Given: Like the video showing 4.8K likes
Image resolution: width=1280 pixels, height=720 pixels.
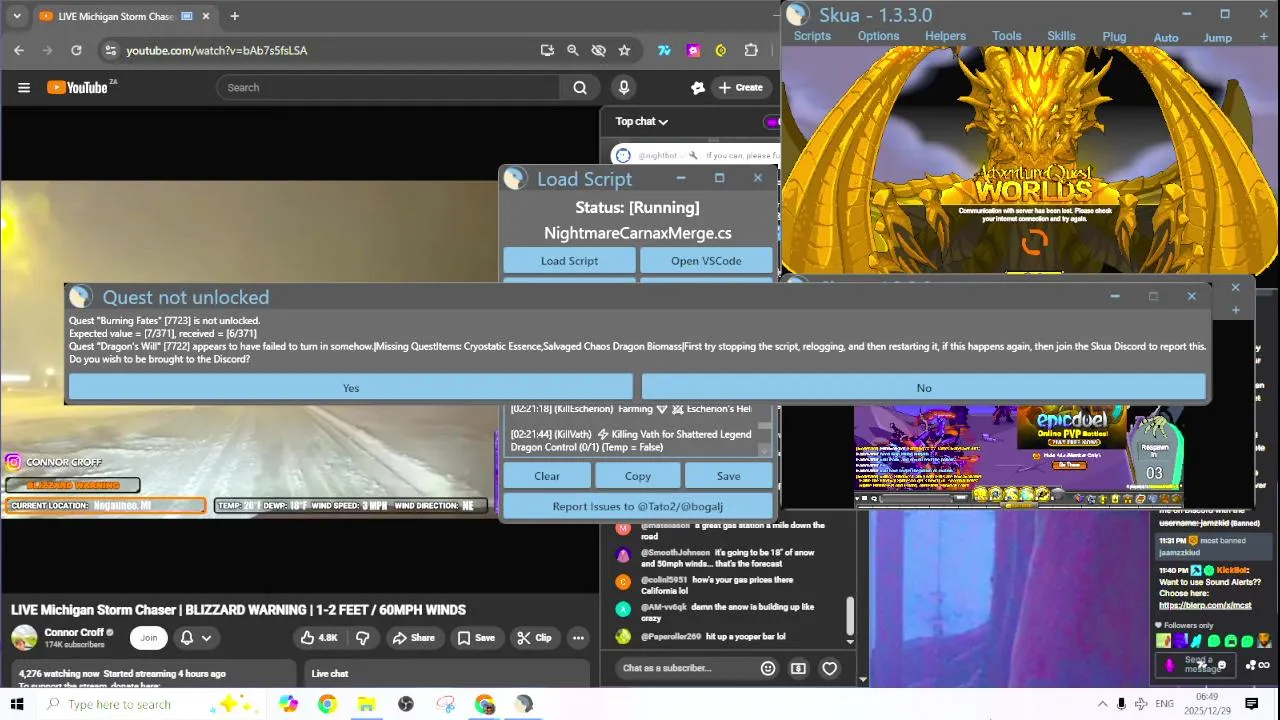Looking at the screenshot, I should click(x=319, y=637).
